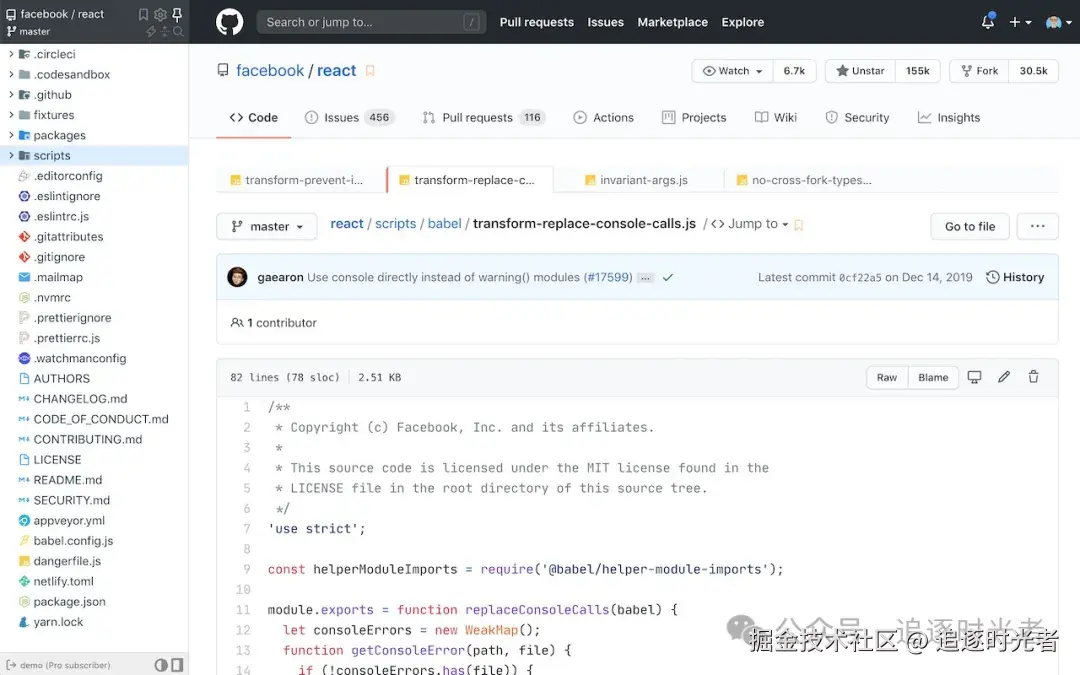
Task: Open the master branch dropdown button
Action: tap(267, 226)
